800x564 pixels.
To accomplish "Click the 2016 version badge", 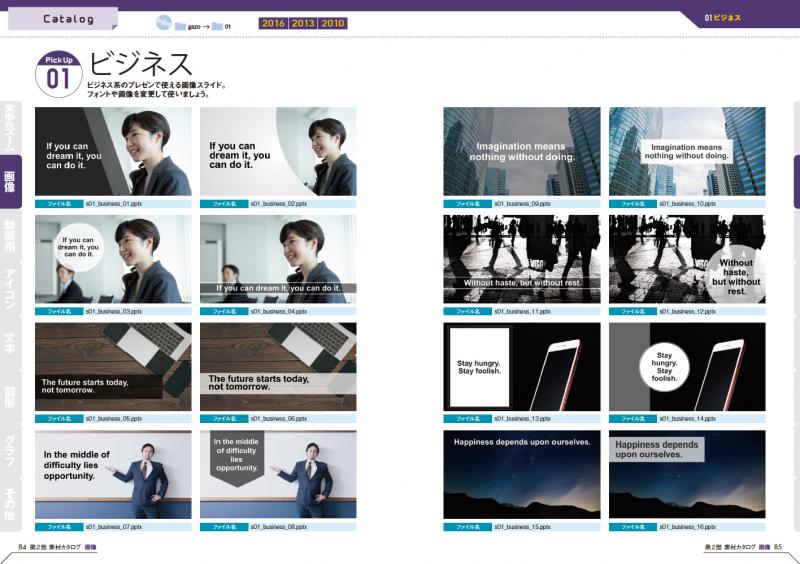I will [273, 23].
